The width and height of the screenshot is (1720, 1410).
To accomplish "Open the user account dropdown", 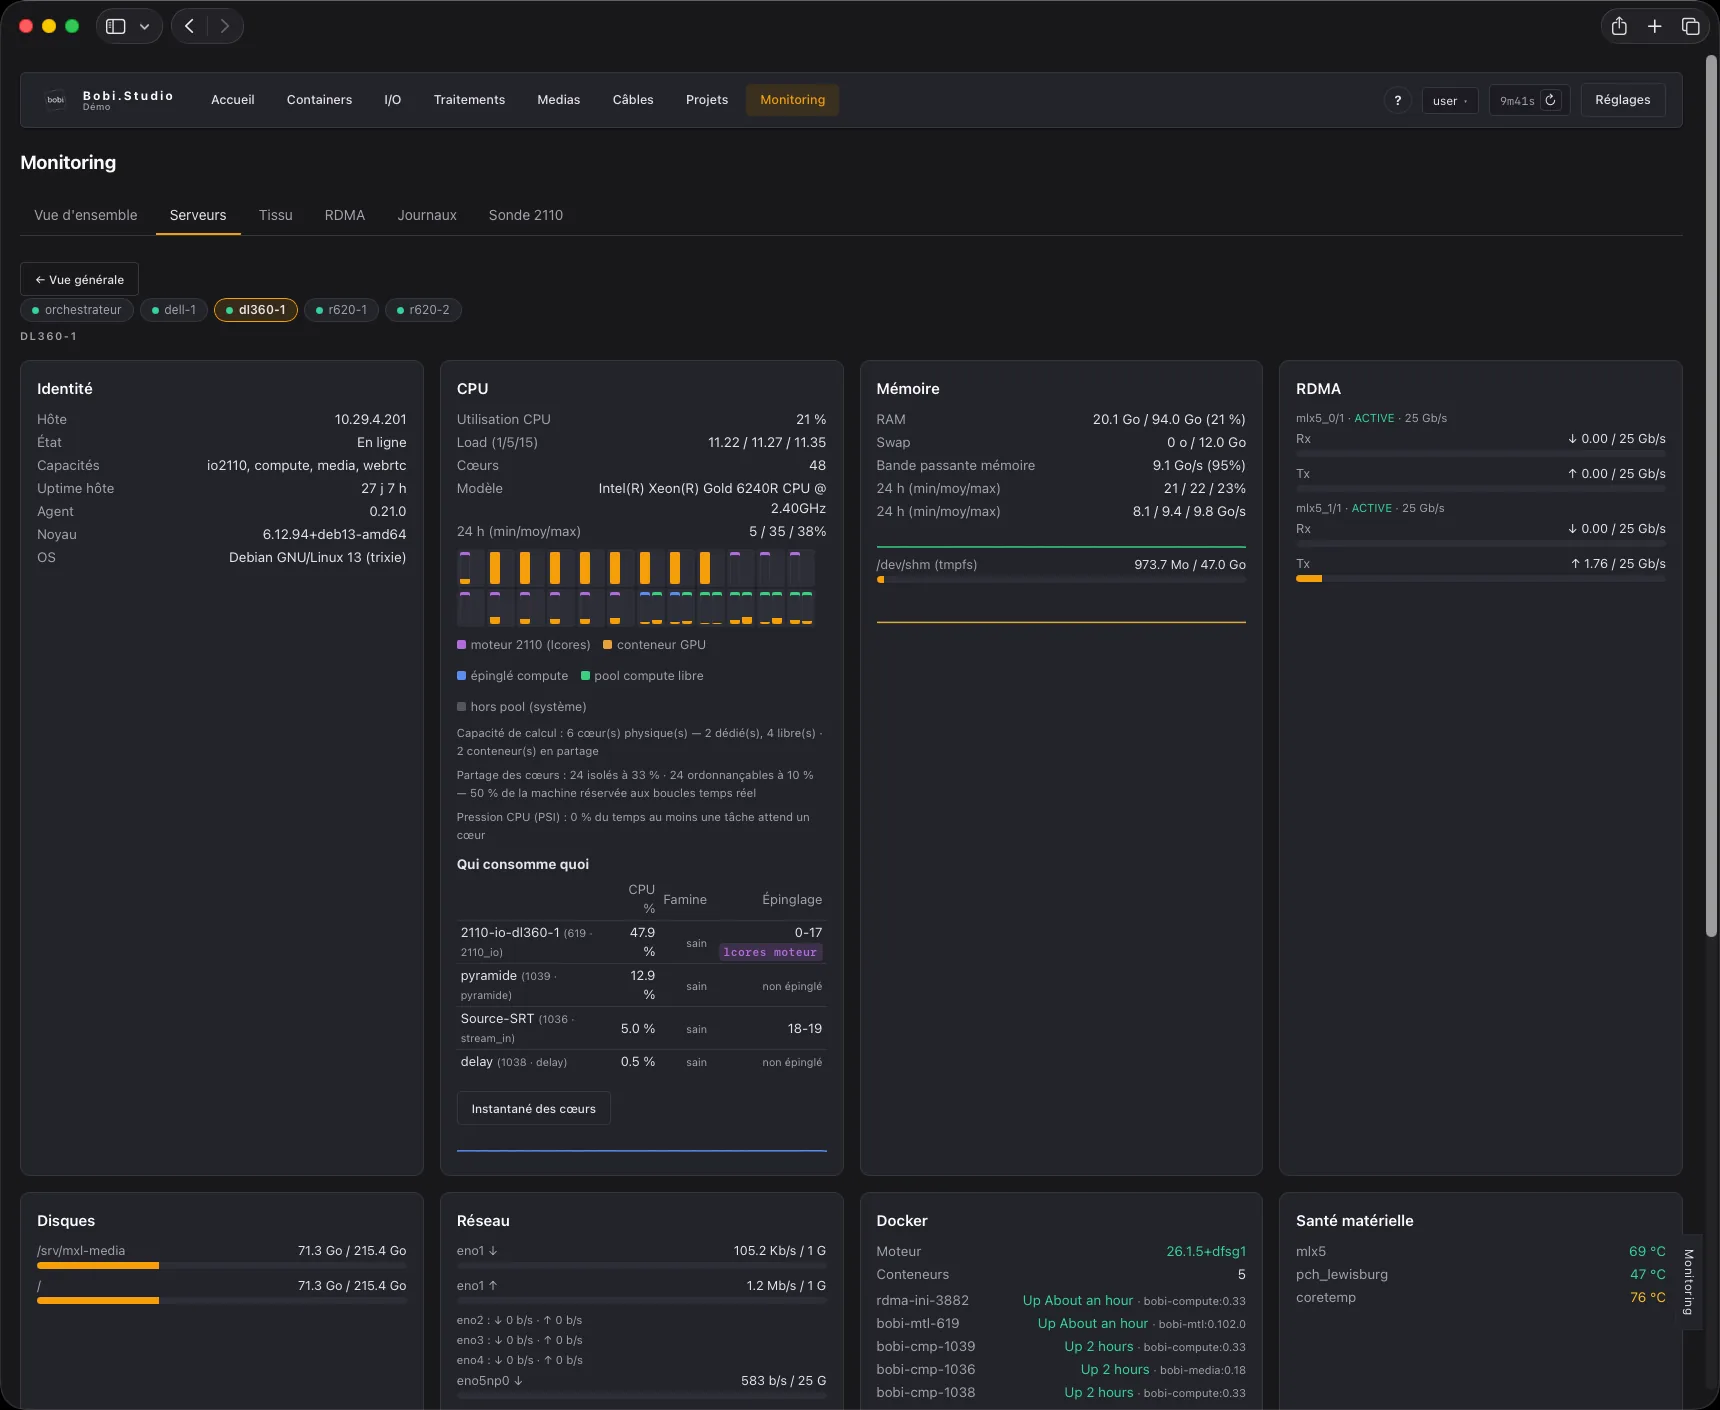I will [x=1450, y=100].
